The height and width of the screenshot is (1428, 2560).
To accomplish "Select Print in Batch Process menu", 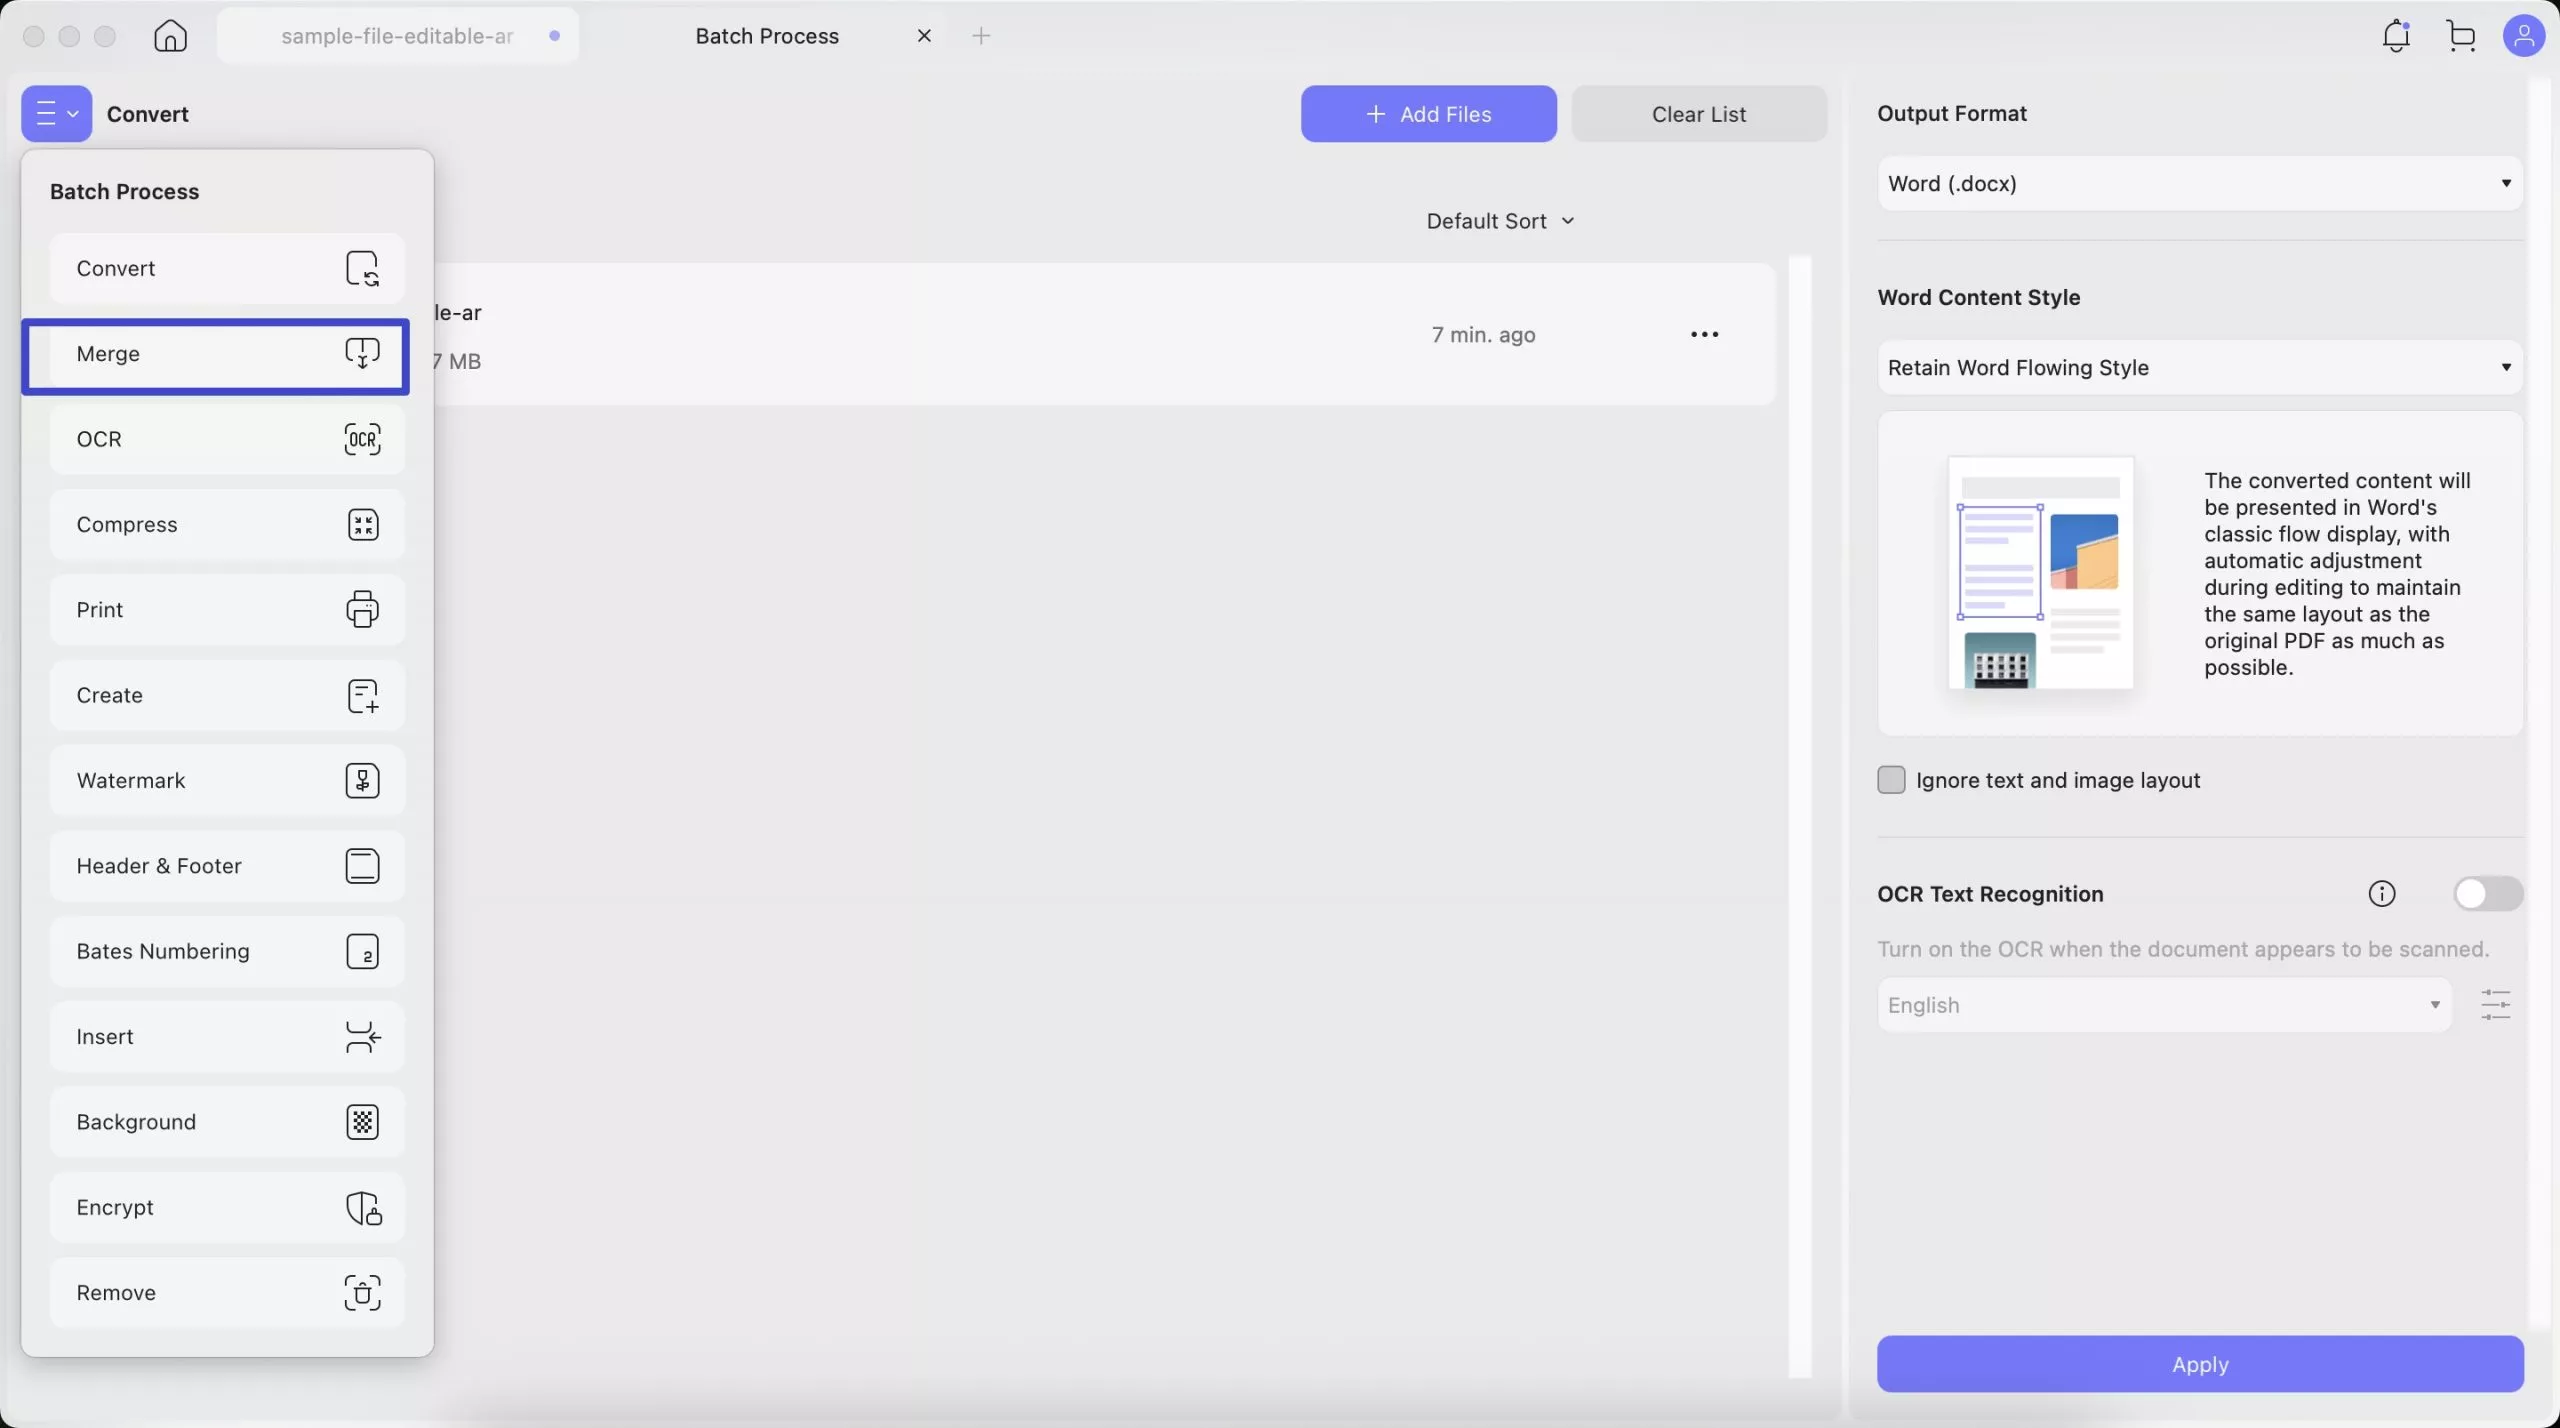I will pos(227,609).
